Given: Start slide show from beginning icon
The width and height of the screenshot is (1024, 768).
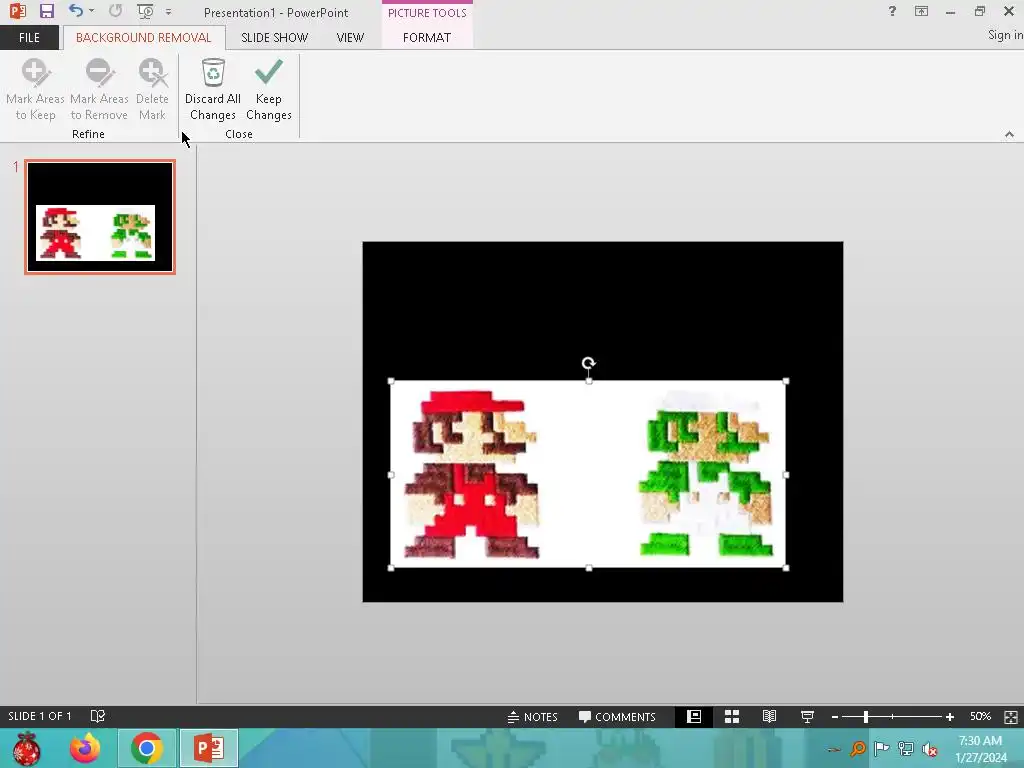Looking at the screenshot, I should coord(145,11).
